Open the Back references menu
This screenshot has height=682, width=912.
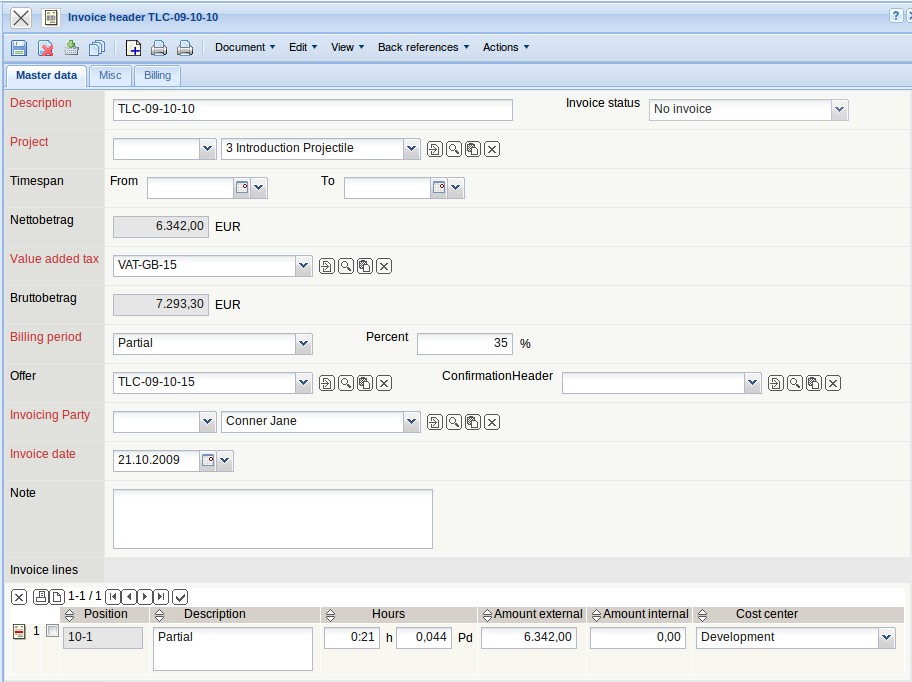tap(423, 47)
